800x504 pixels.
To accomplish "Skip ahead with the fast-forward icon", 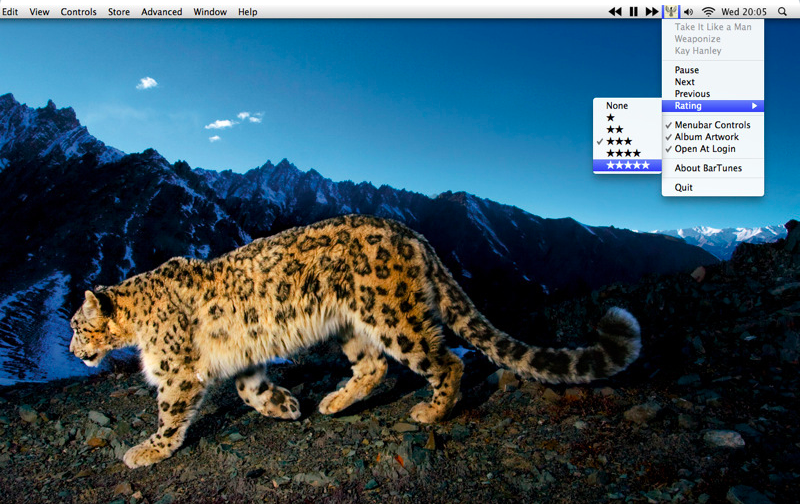I will (652, 11).
